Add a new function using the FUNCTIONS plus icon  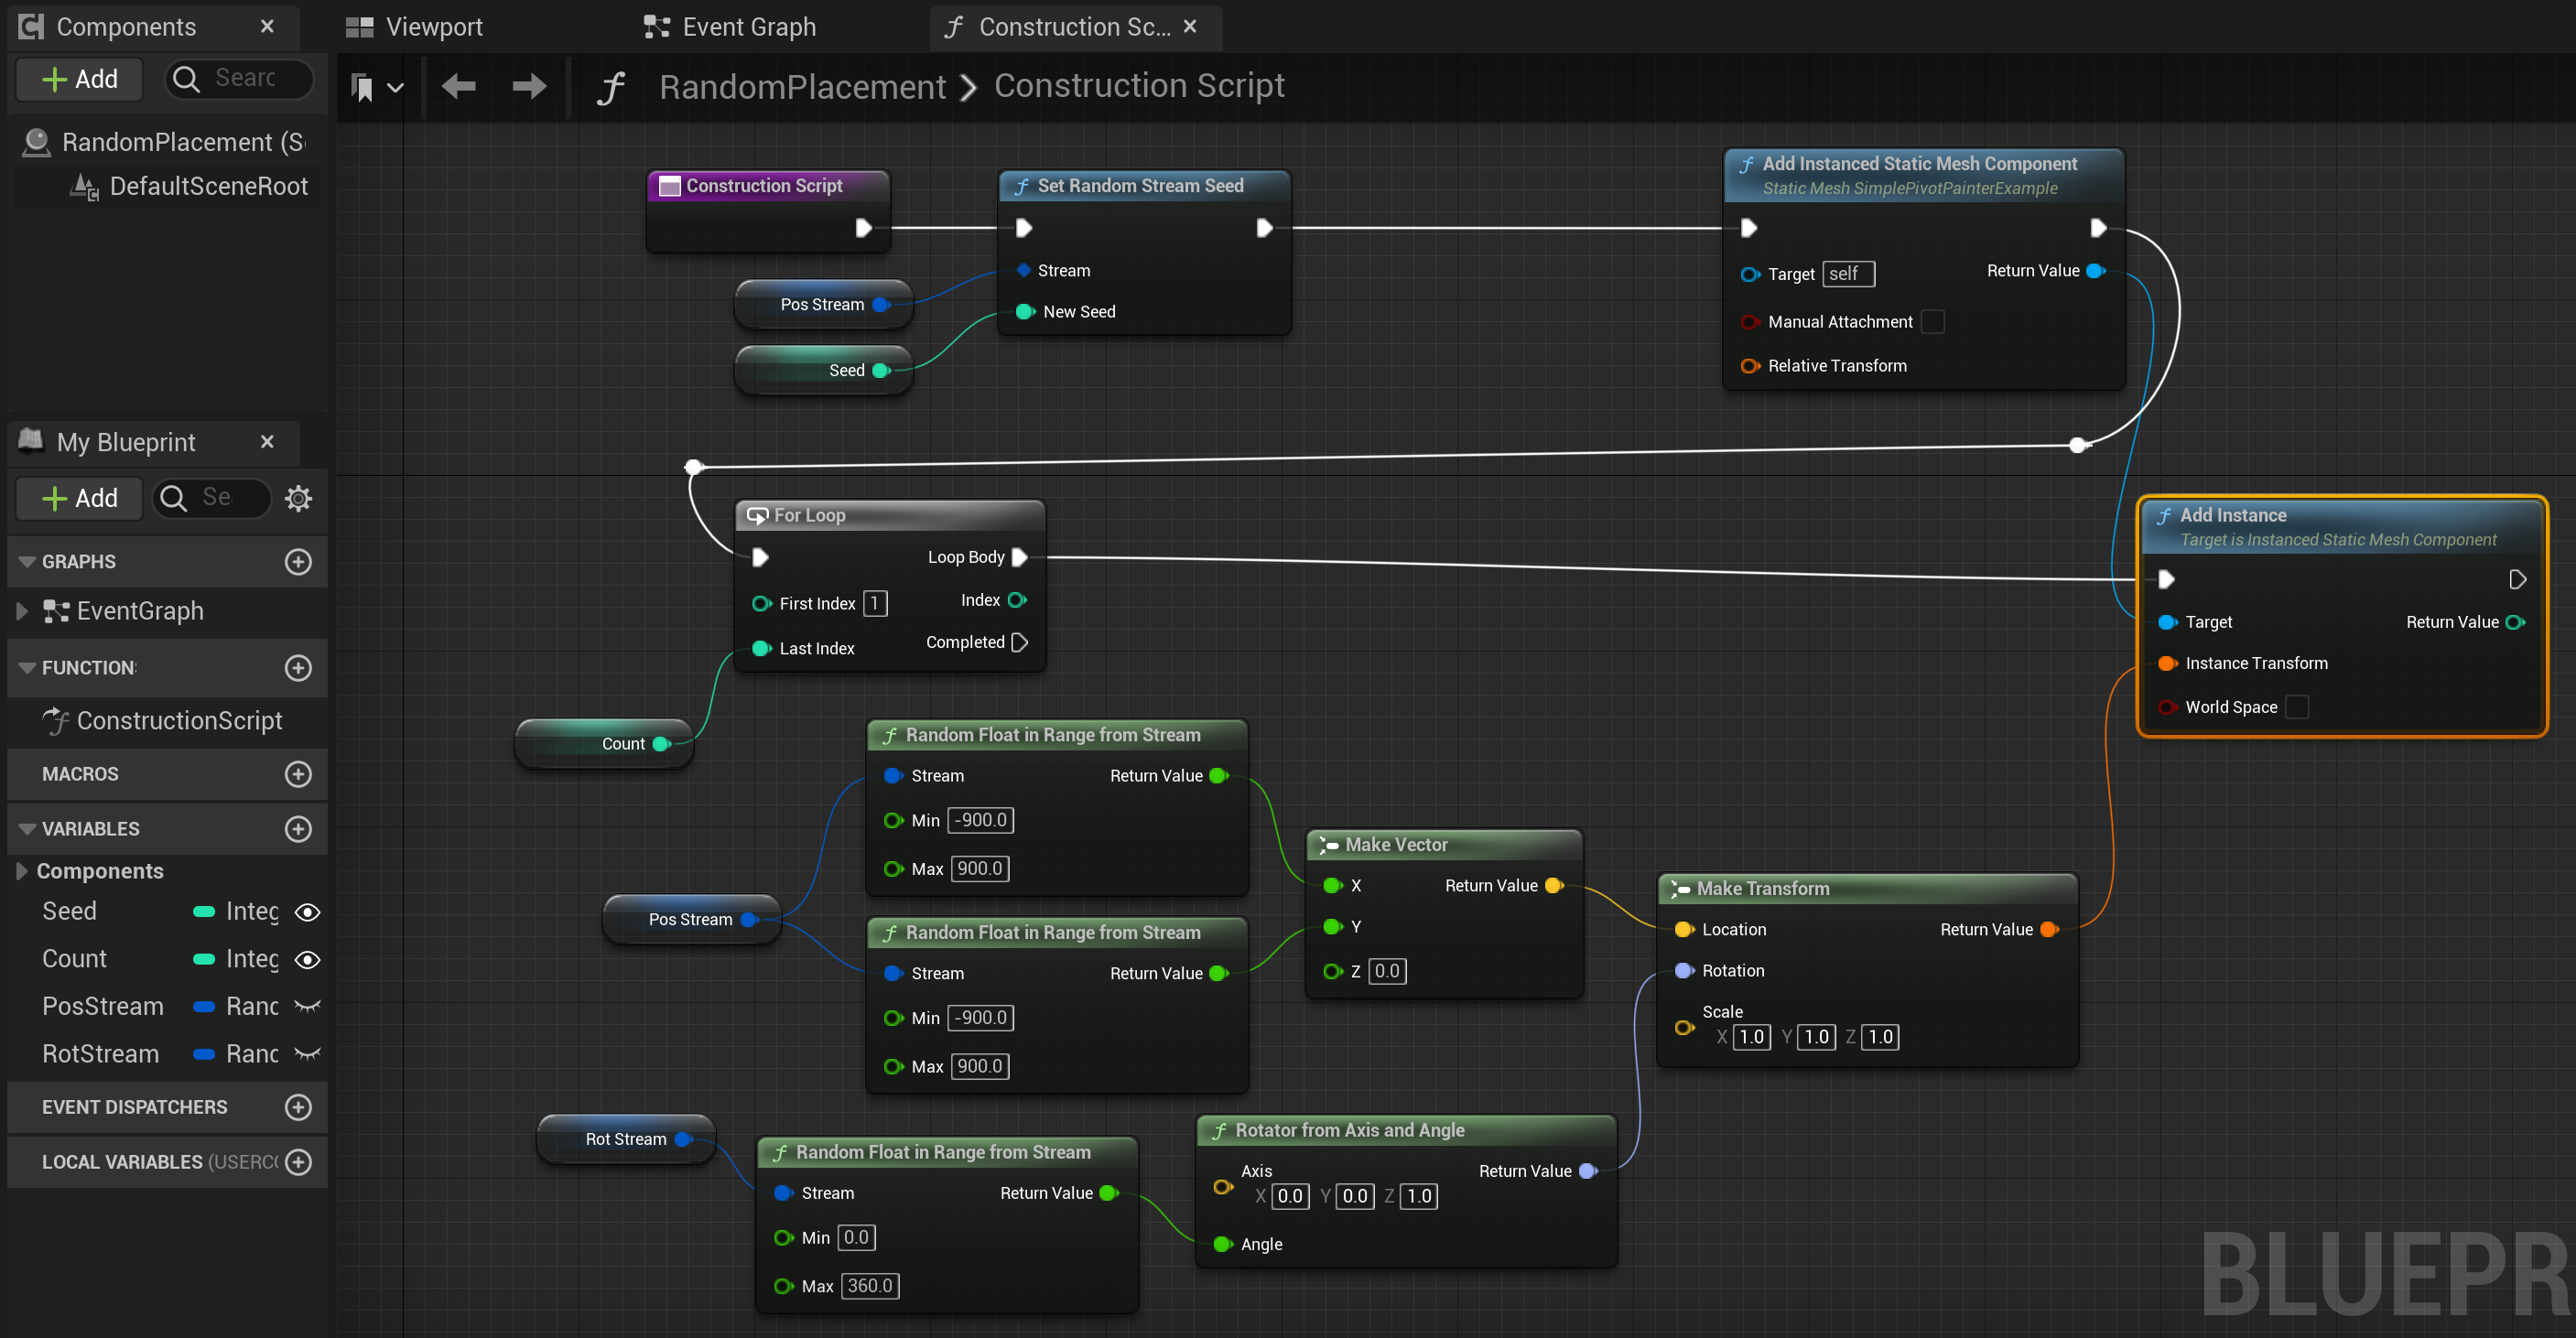pos(299,668)
